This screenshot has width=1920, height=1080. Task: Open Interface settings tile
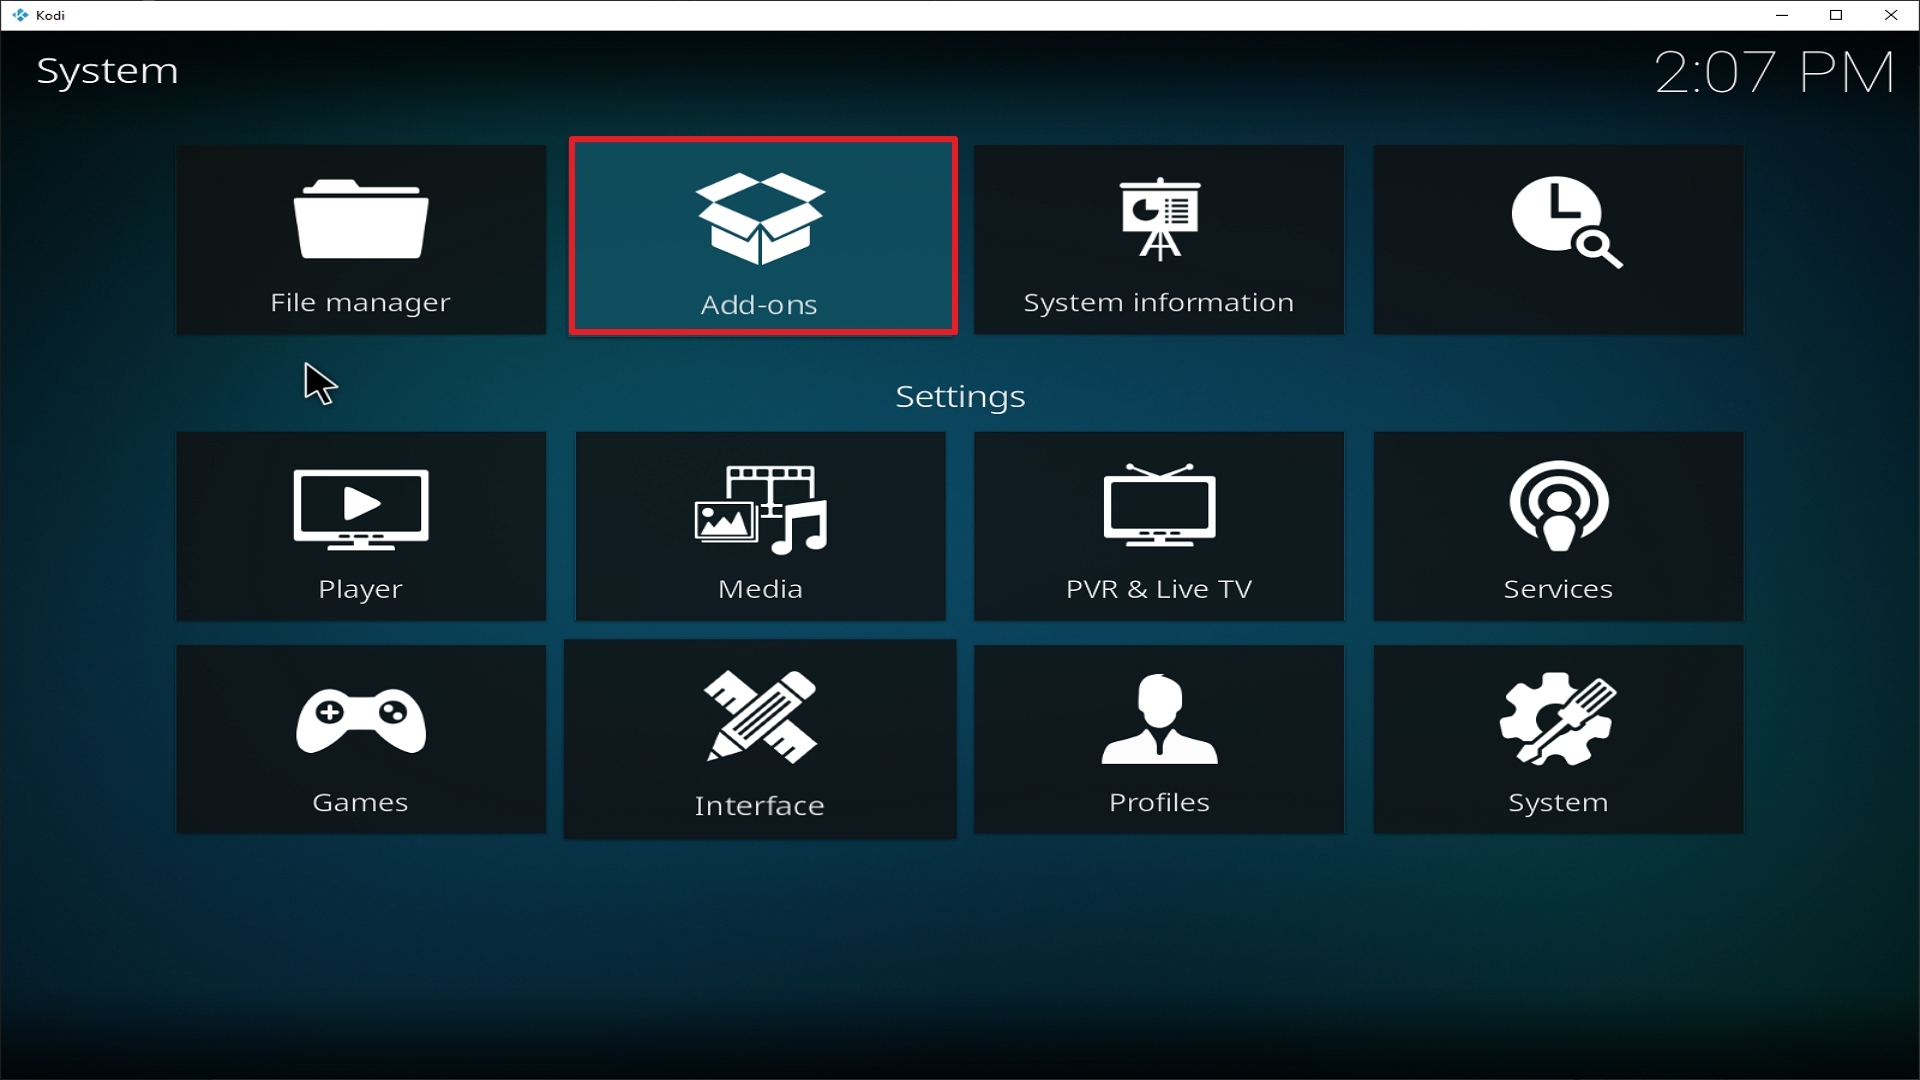pos(760,739)
